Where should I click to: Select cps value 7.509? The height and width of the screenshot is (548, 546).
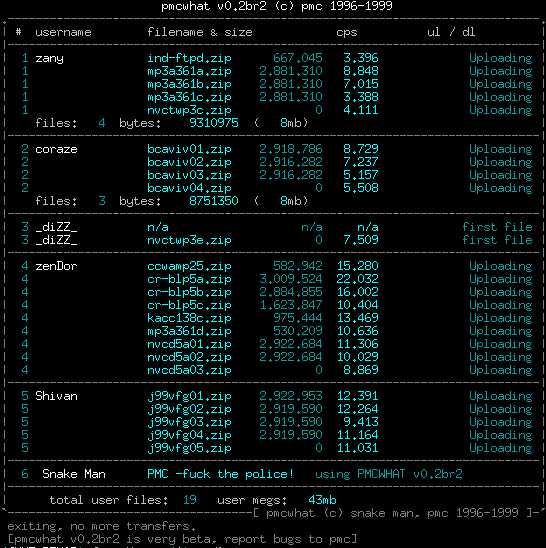click(361, 240)
